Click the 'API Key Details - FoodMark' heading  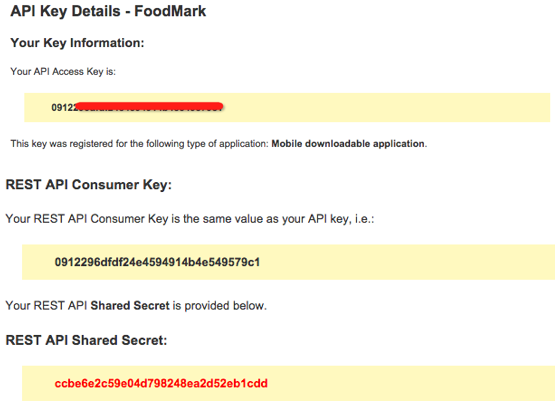pyautogui.click(x=108, y=11)
